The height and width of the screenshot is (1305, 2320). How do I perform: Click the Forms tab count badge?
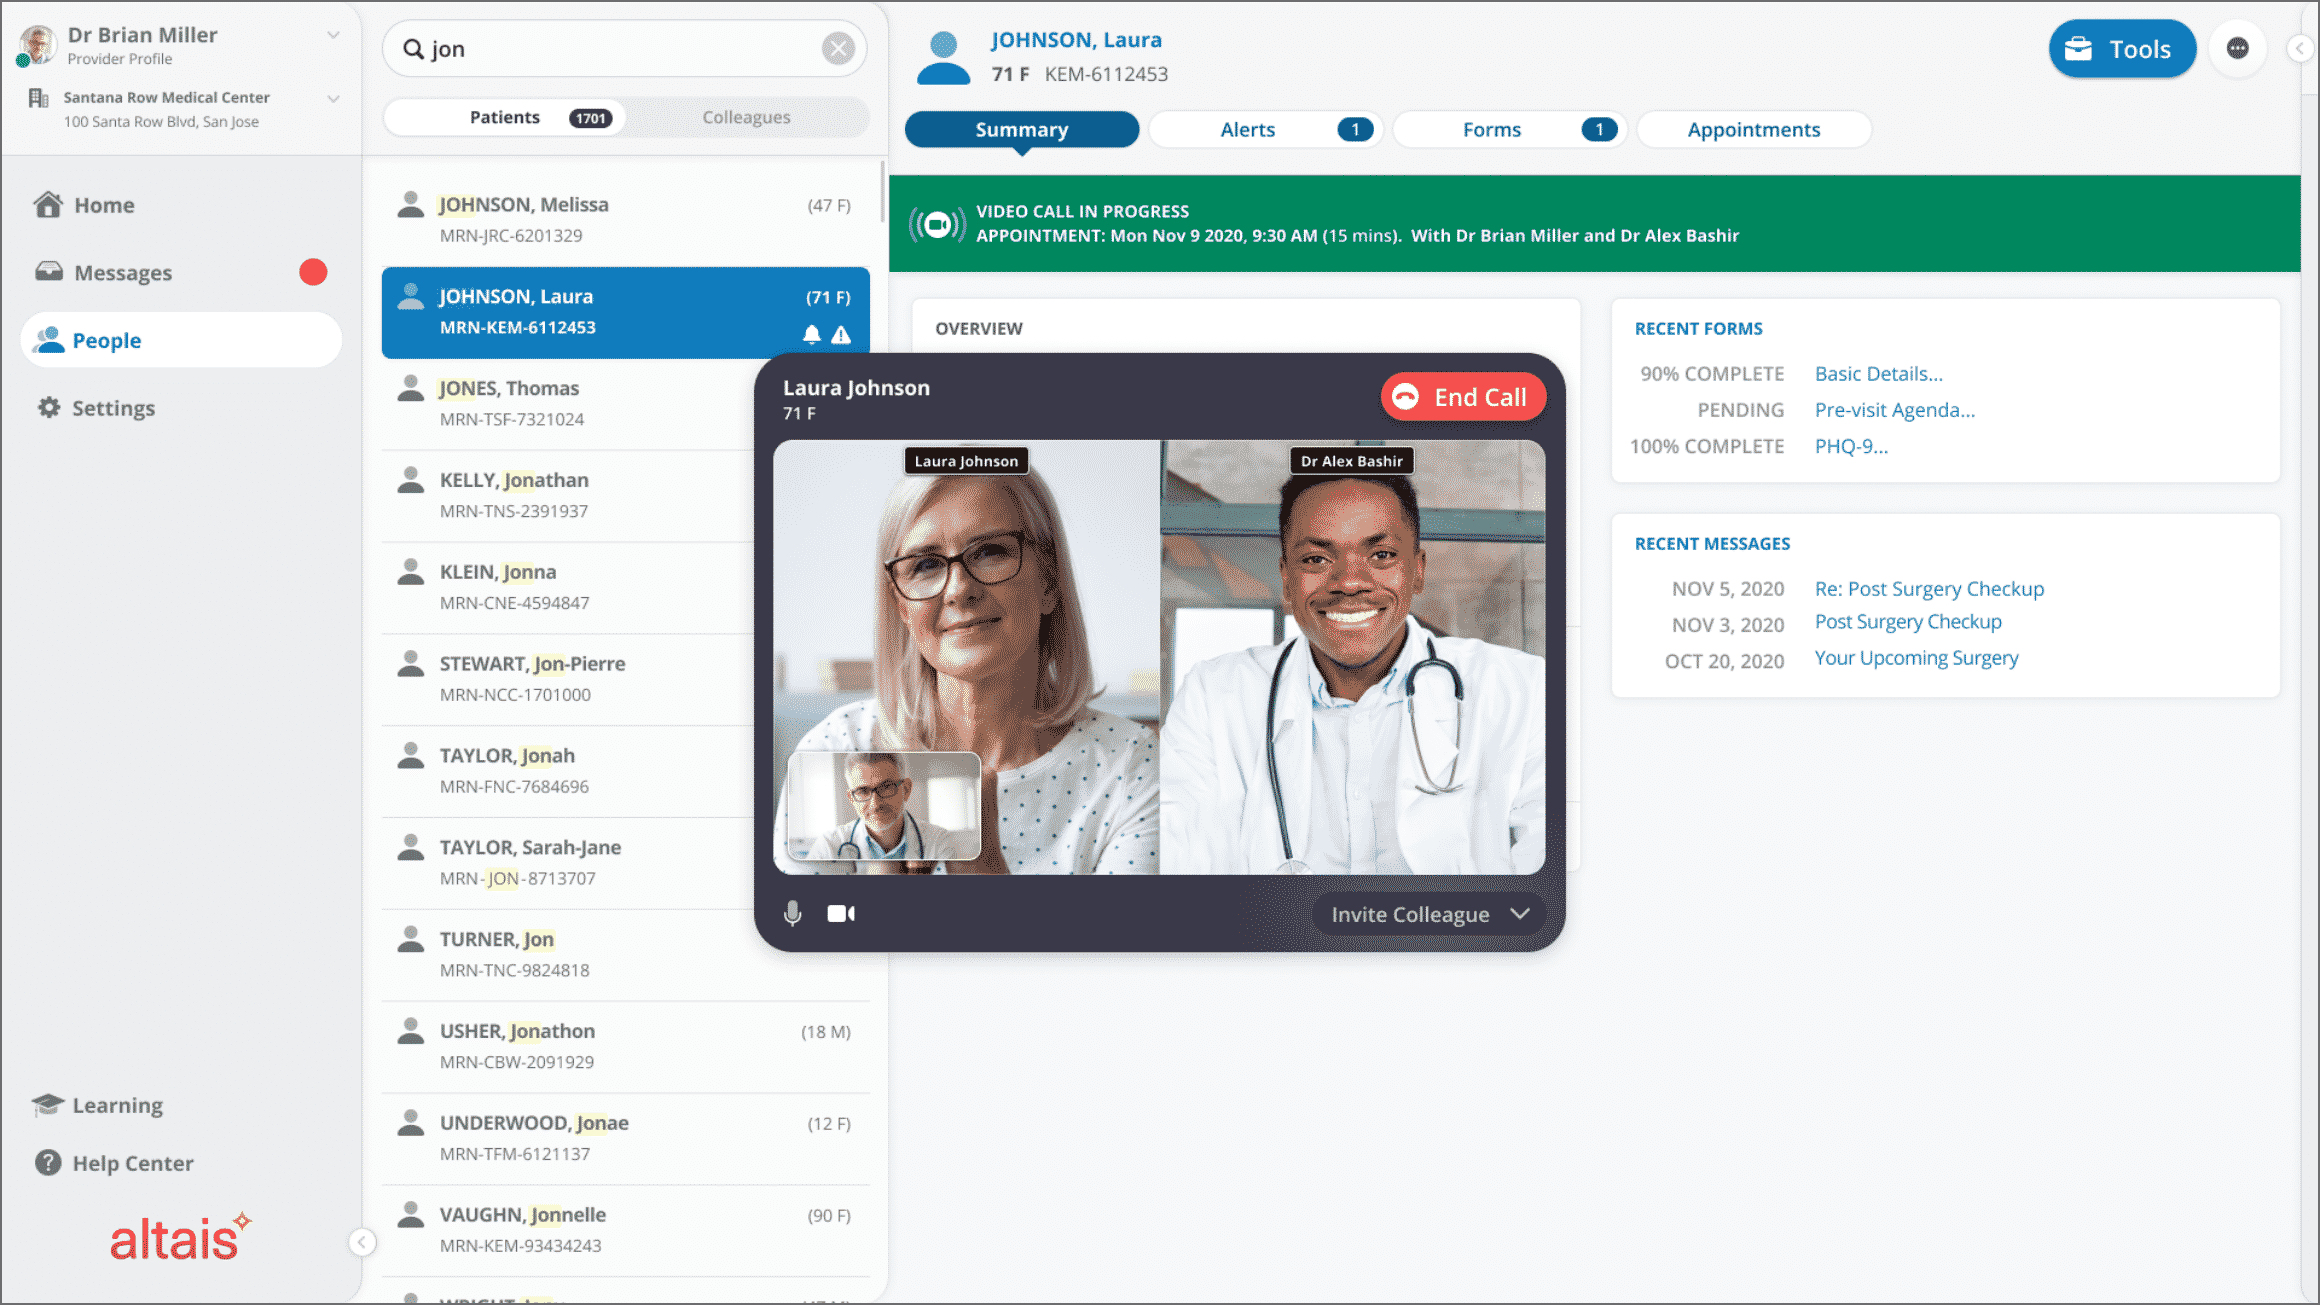pos(1599,130)
